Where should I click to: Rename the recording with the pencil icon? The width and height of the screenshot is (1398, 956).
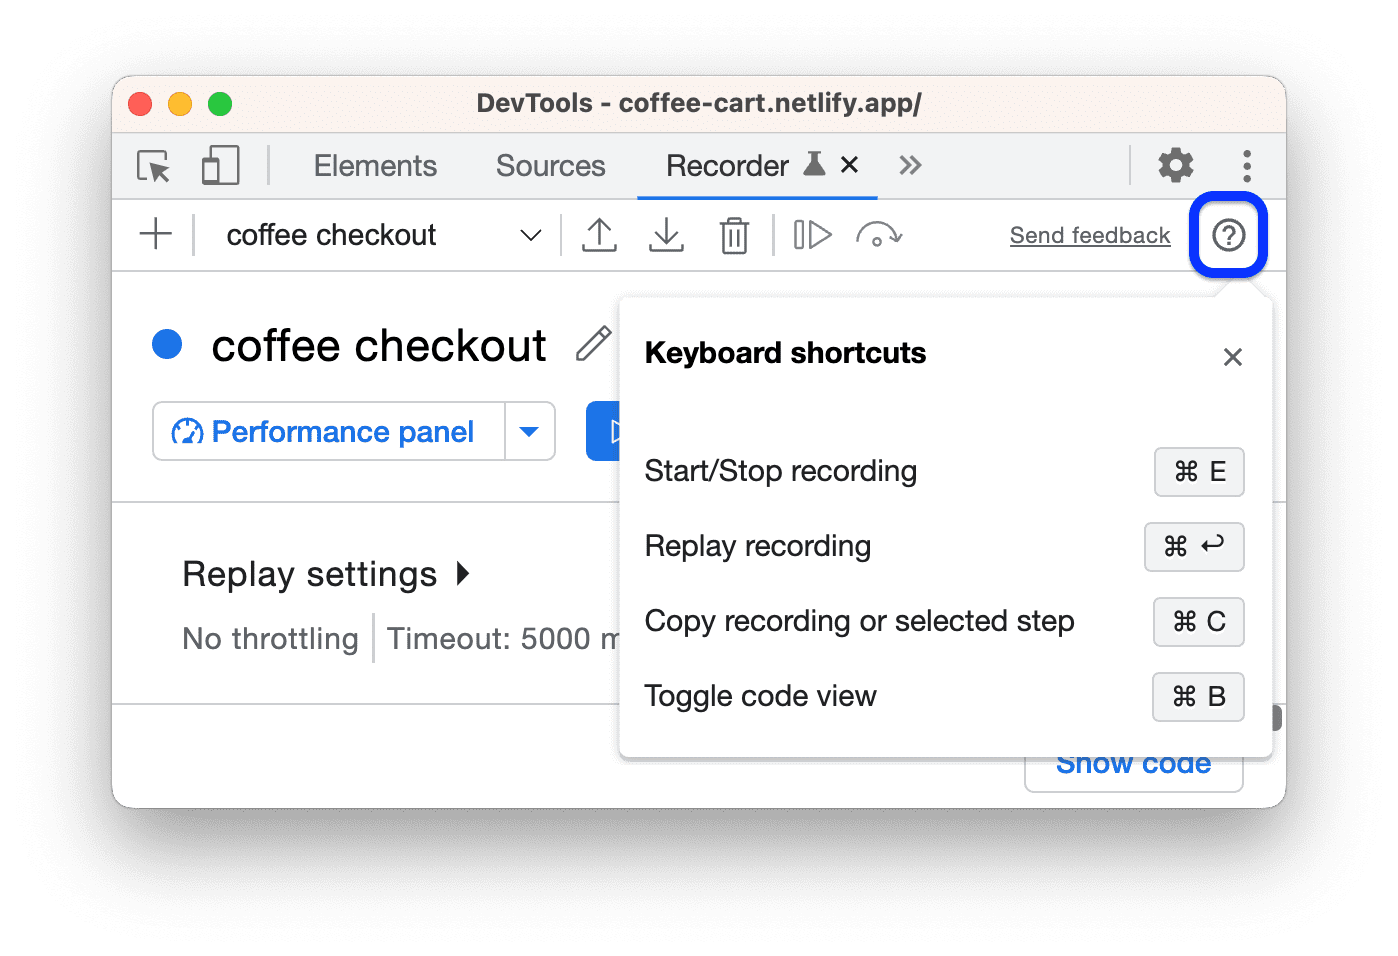(593, 344)
